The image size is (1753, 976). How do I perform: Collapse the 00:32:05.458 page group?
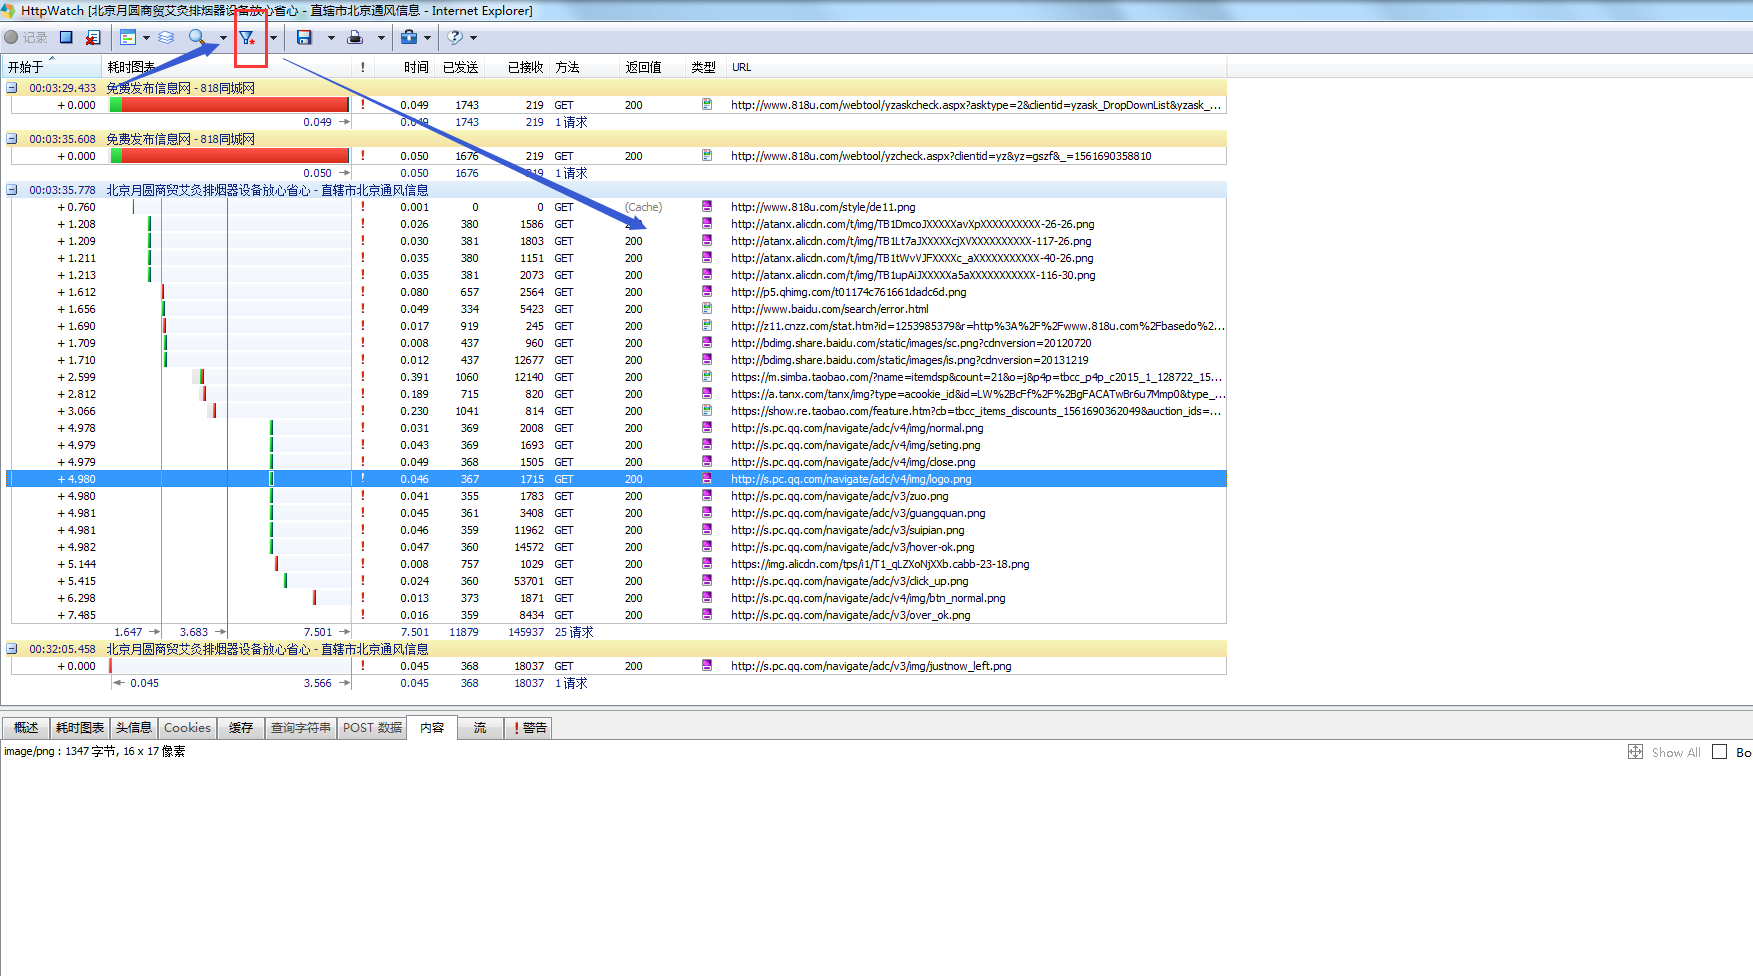(x=12, y=648)
